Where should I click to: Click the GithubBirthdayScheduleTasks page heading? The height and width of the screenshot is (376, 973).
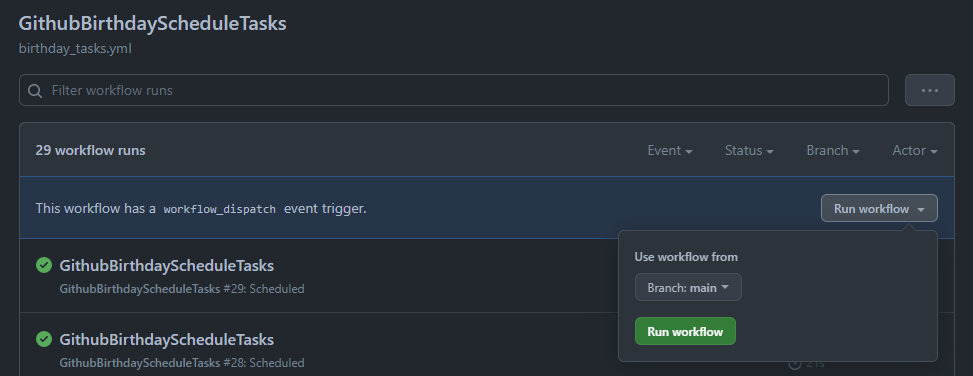pyautogui.click(x=152, y=24)
